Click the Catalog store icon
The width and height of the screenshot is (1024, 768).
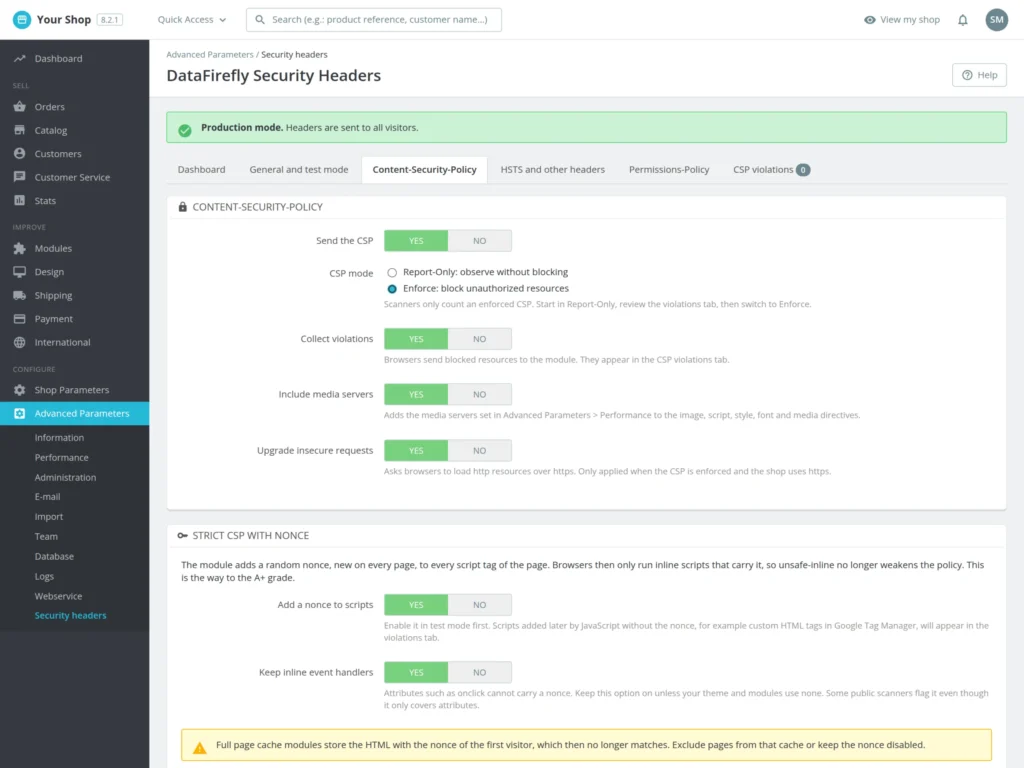20,130
